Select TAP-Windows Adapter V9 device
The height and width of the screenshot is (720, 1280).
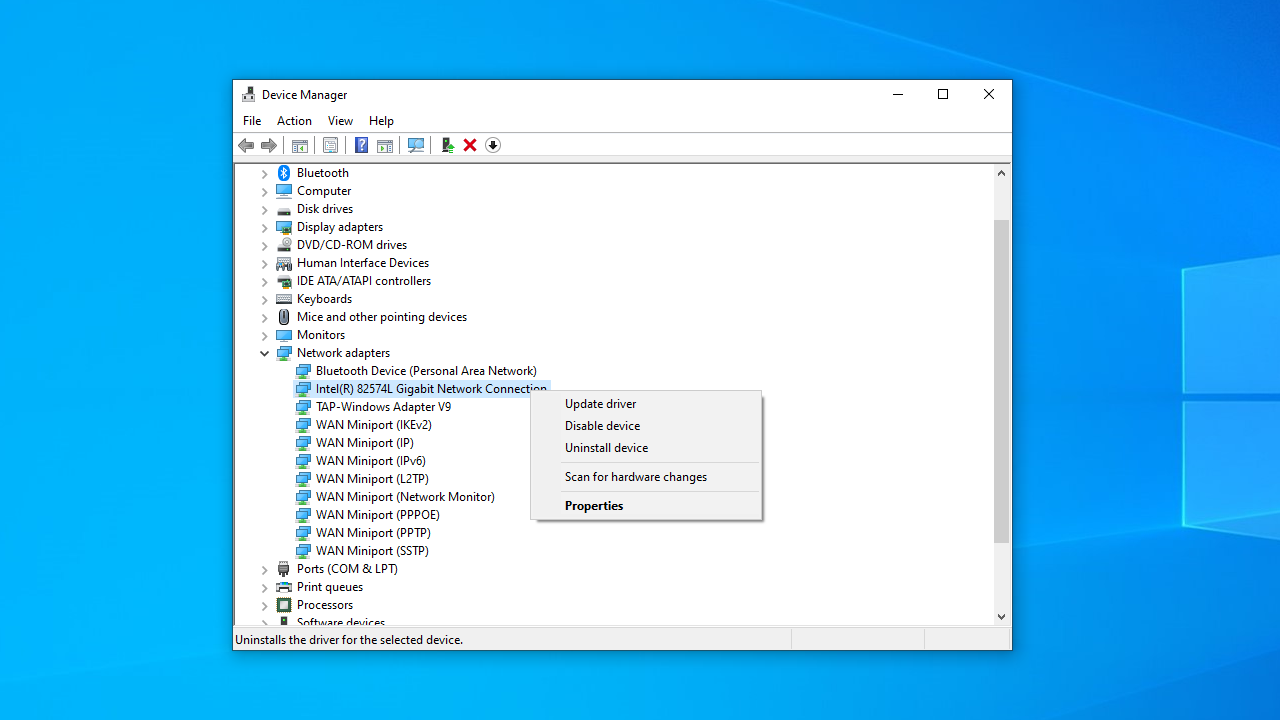coord(383,407)
